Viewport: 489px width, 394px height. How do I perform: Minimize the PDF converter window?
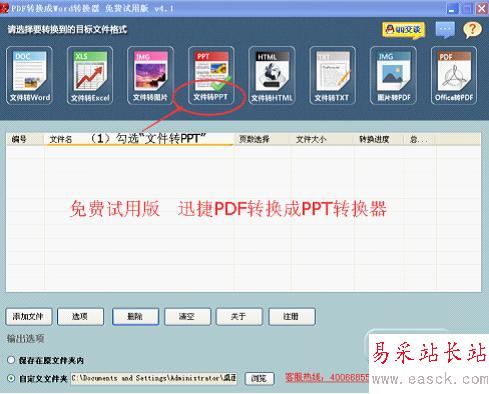tap(452, 8)
